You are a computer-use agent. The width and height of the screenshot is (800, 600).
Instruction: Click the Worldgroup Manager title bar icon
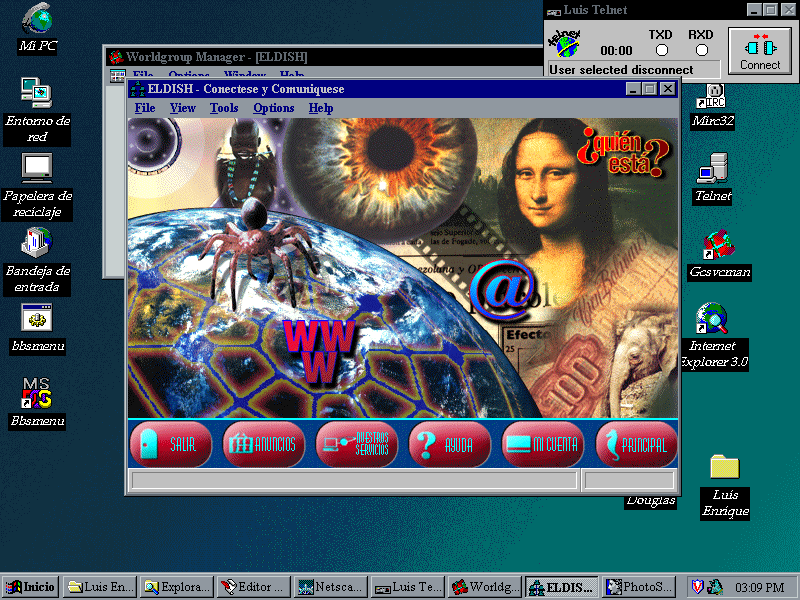point(116,57)
